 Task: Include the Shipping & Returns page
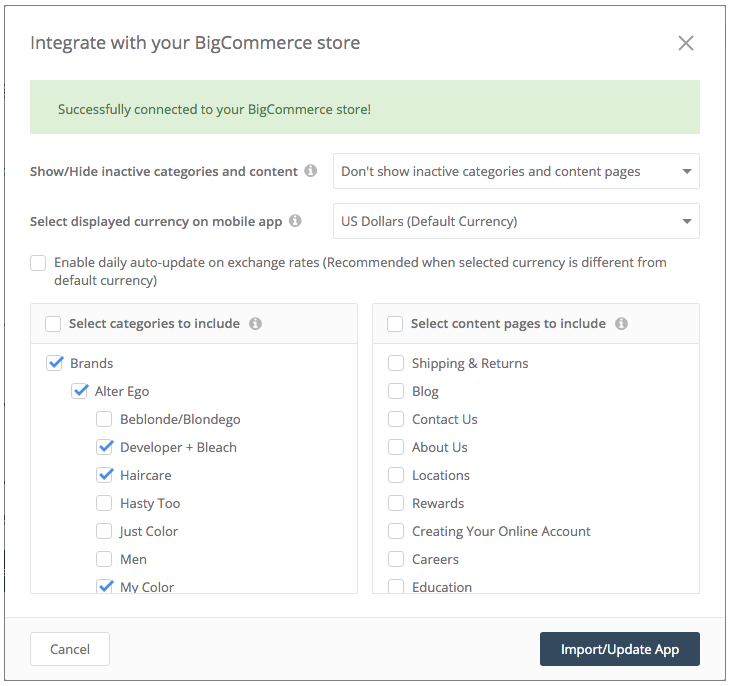tap(396, 363)
